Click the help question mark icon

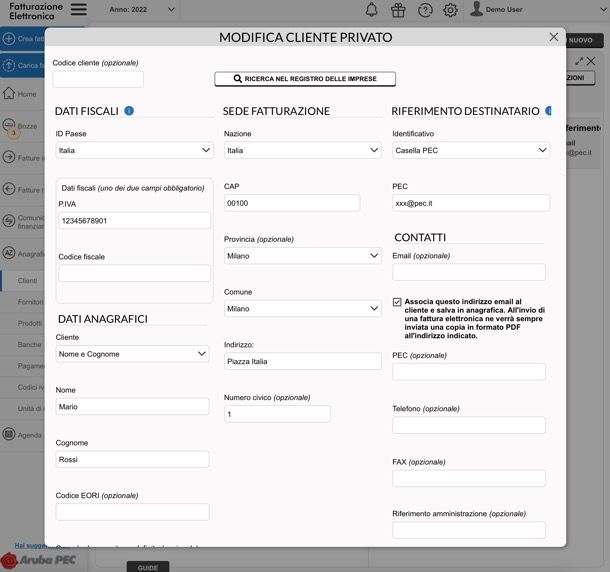(425, 10)
